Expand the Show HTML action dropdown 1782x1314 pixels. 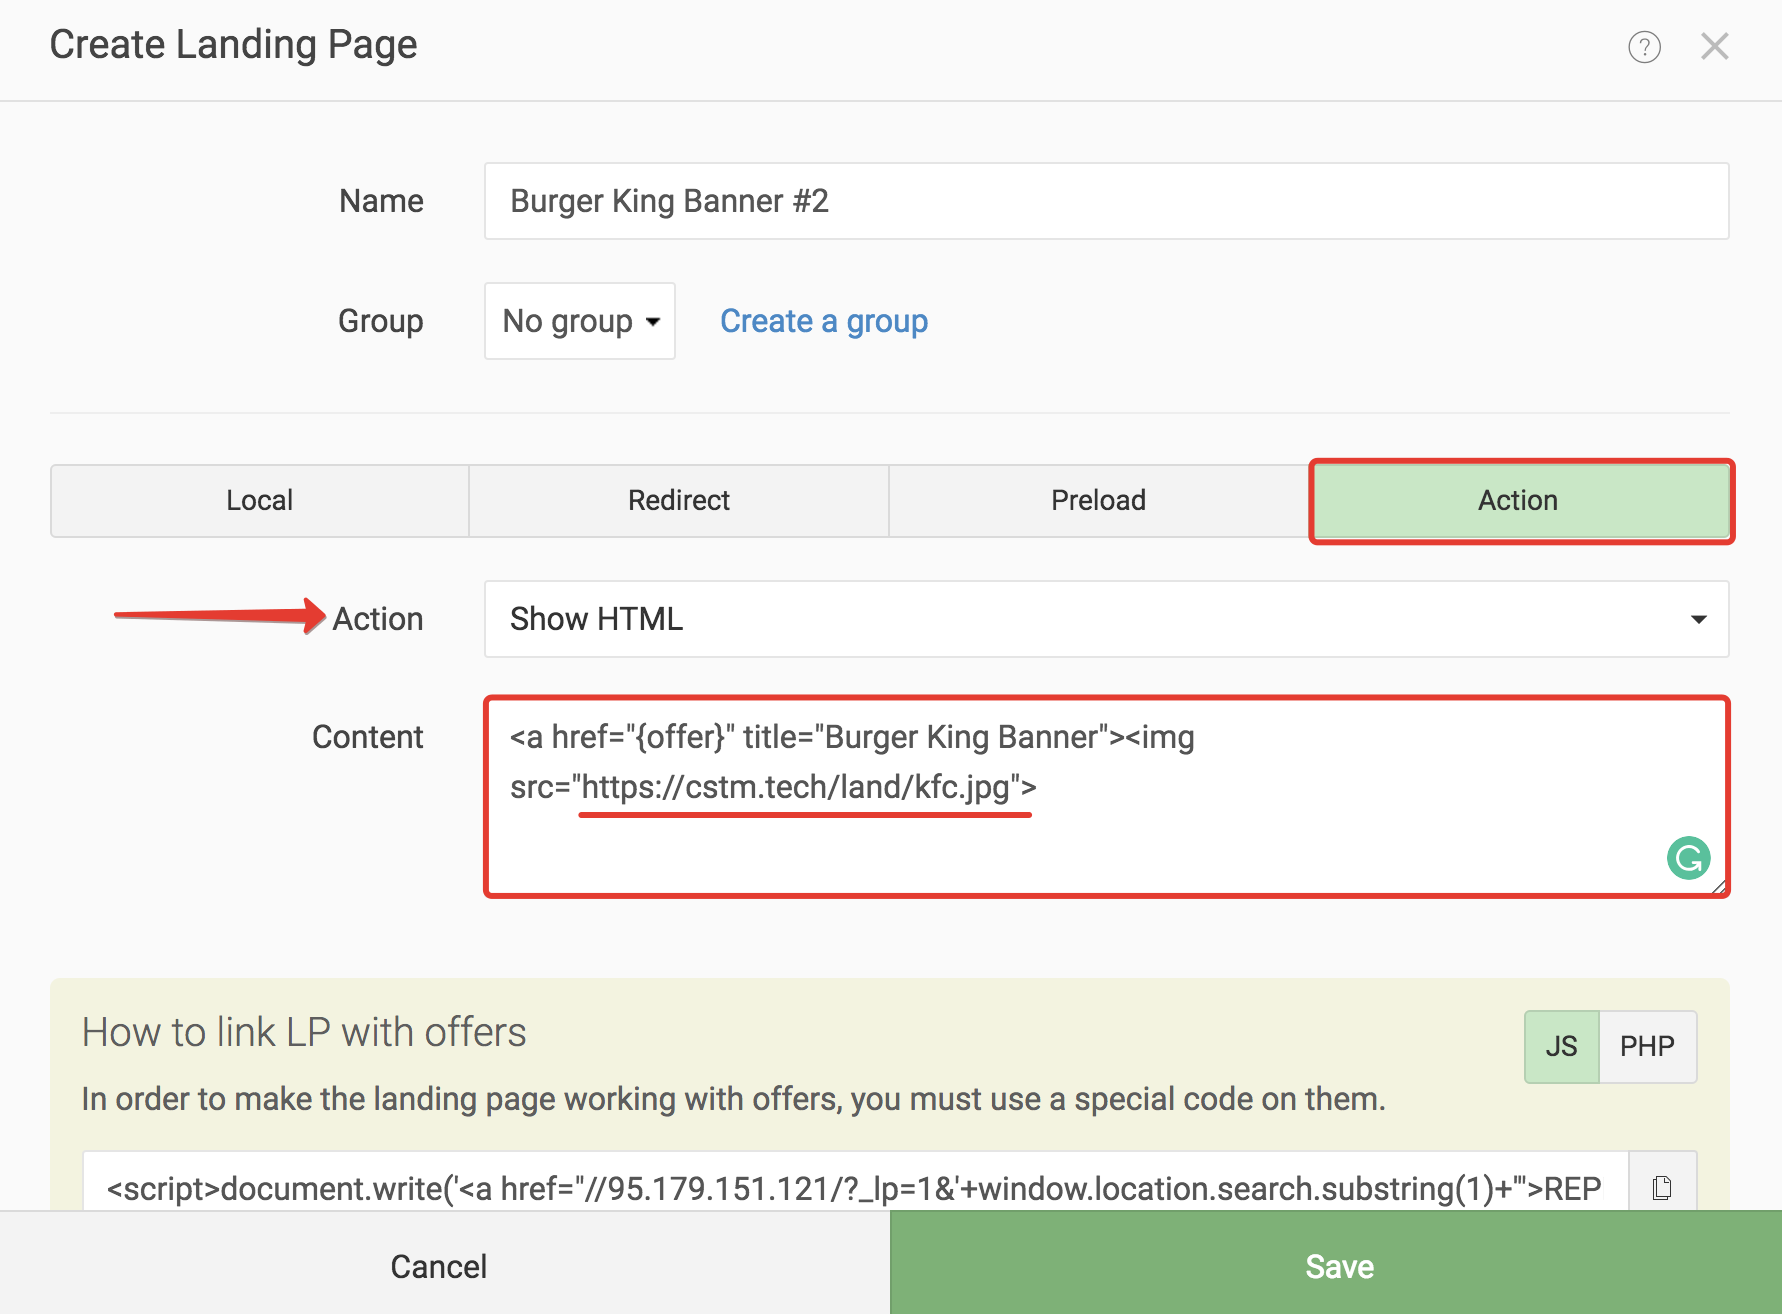(x=1107, y=619)
